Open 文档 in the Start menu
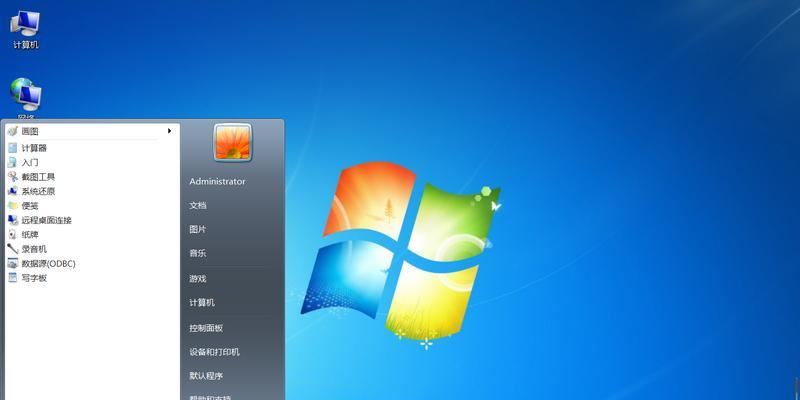The height and width of the screenshot is (400, 800). 198,206
